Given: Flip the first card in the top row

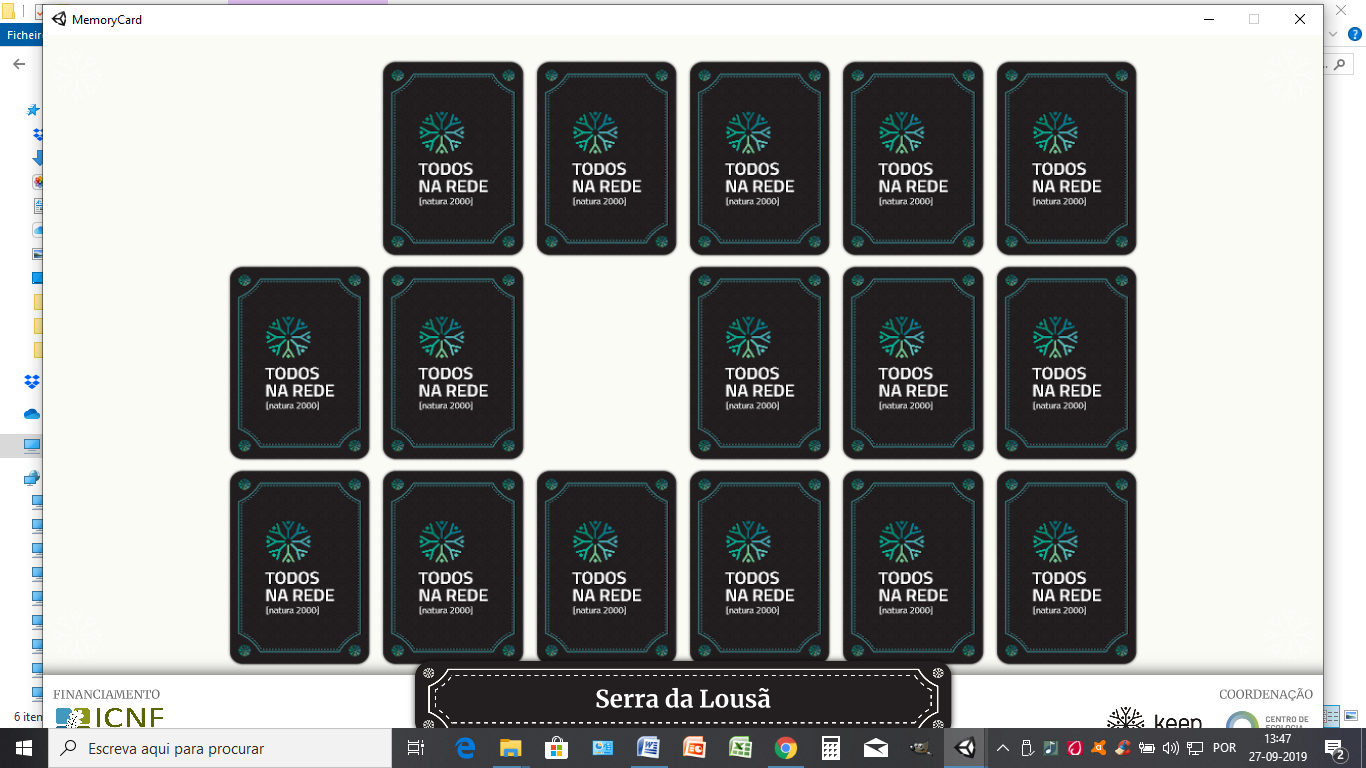Looking at the screenshot, I should [453, 158].
